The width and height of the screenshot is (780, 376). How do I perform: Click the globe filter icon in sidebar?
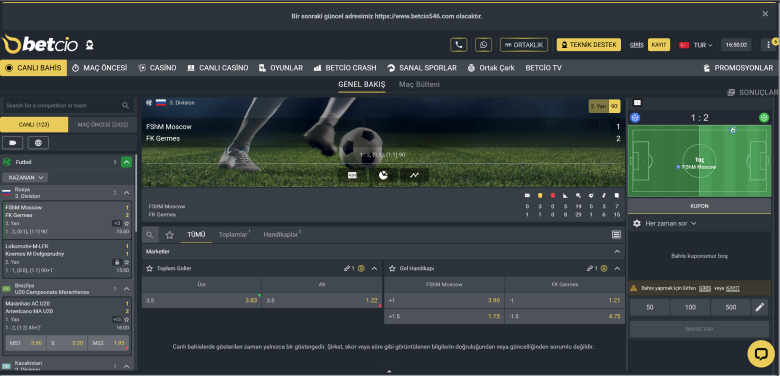38,143
